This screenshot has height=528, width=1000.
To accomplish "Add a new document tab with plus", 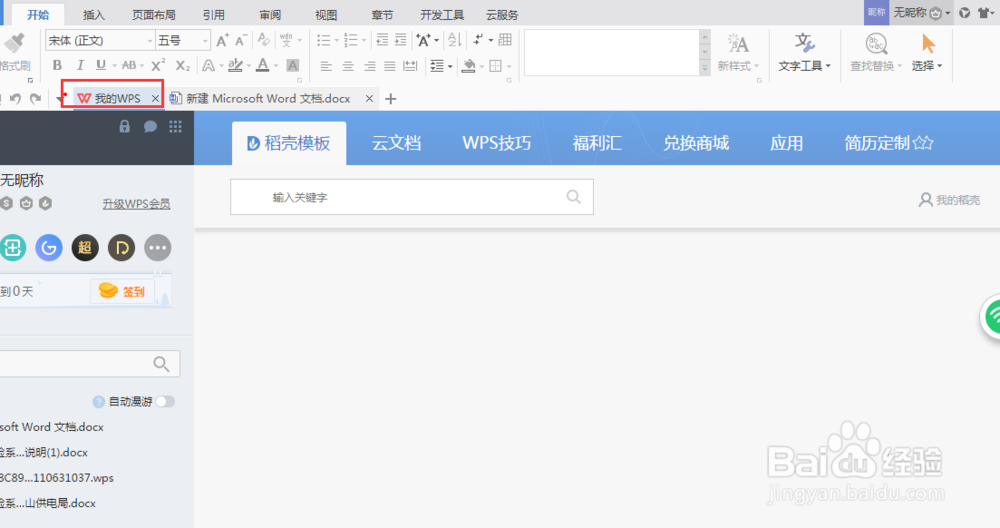I will [391, 99].
